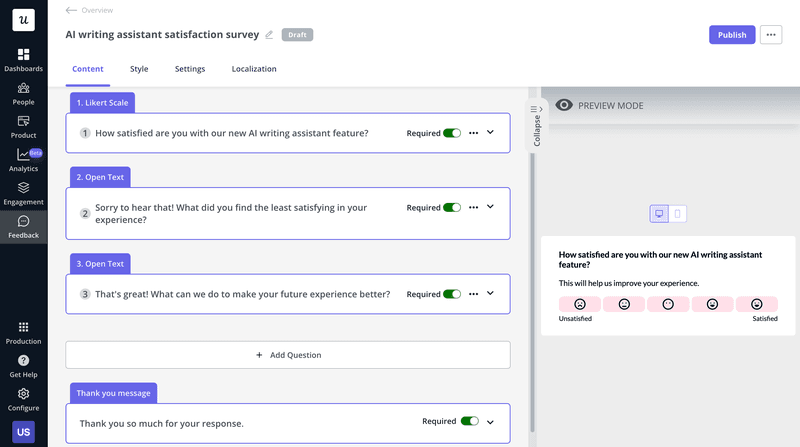This screenshot has width=800, height=447.
Task: Click the Userpilot logo icon
Action: pyautogui.click(x=23, y=20)
